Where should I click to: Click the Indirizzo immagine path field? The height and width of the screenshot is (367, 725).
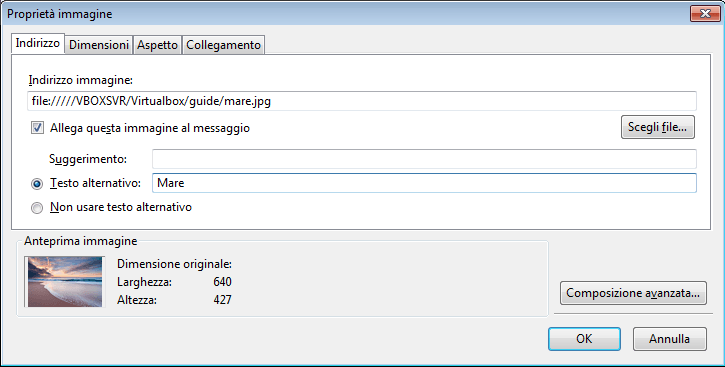(362, 101)
